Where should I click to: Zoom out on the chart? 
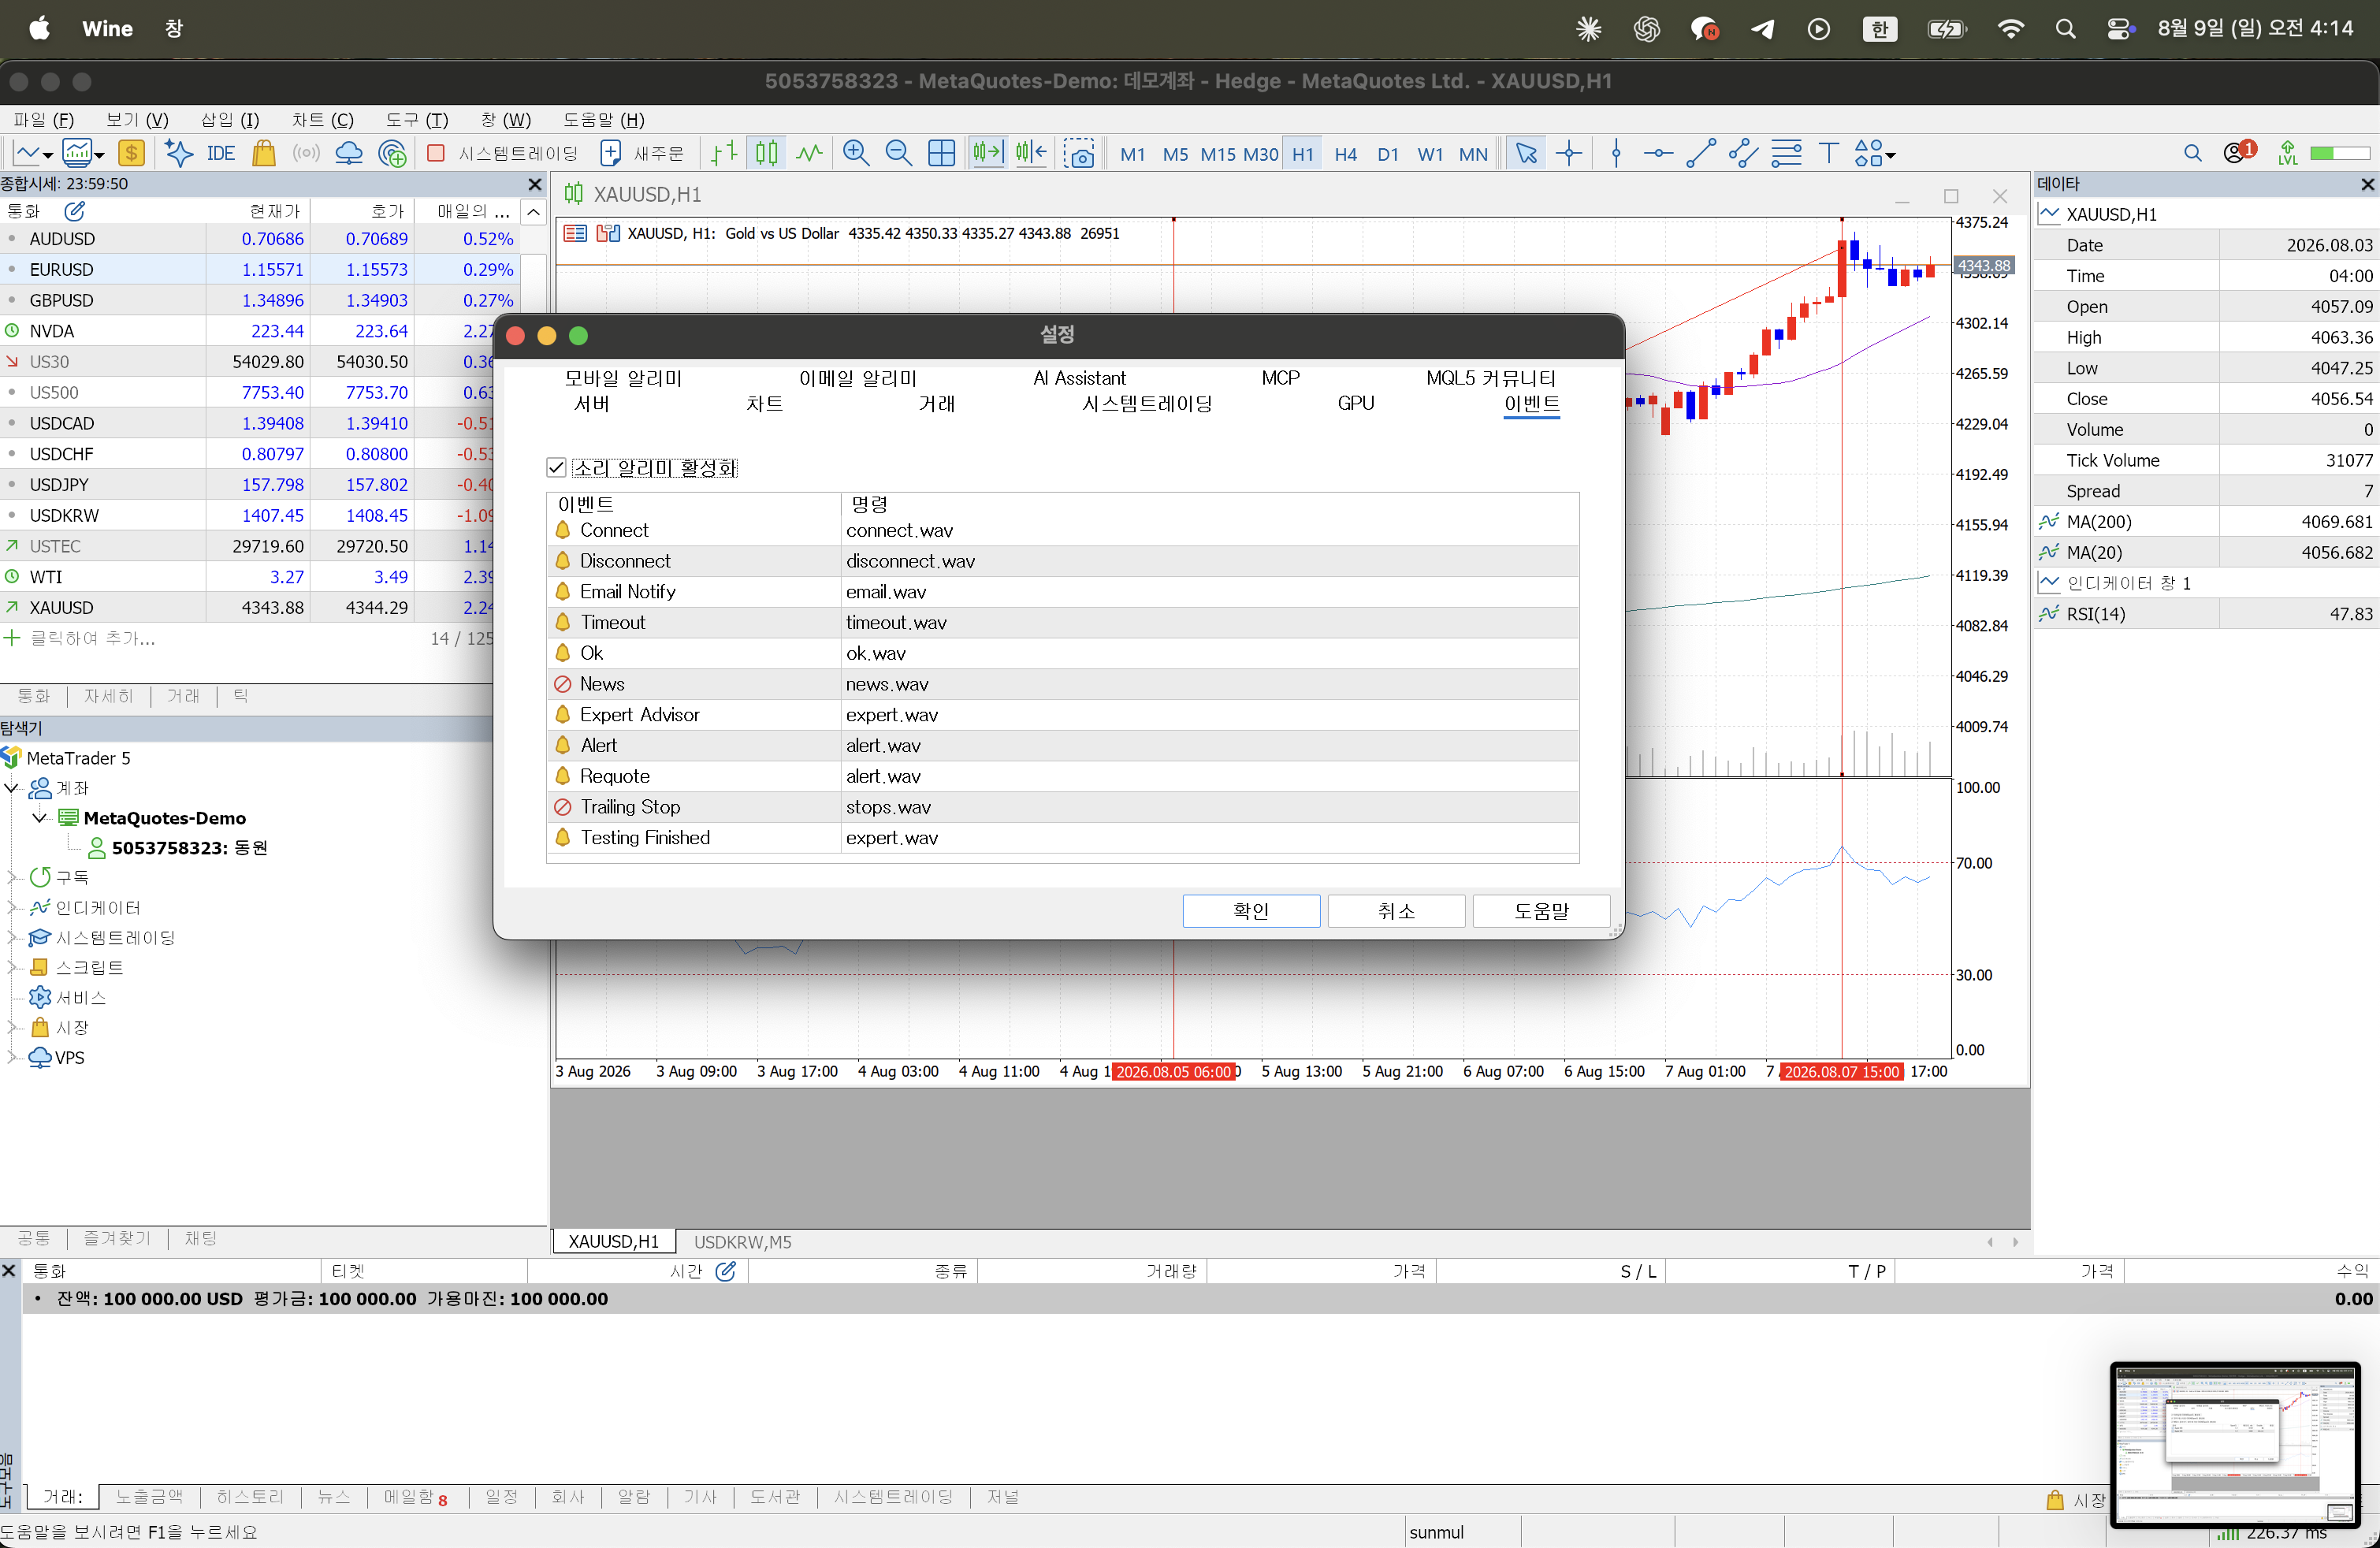click(898, 153)
